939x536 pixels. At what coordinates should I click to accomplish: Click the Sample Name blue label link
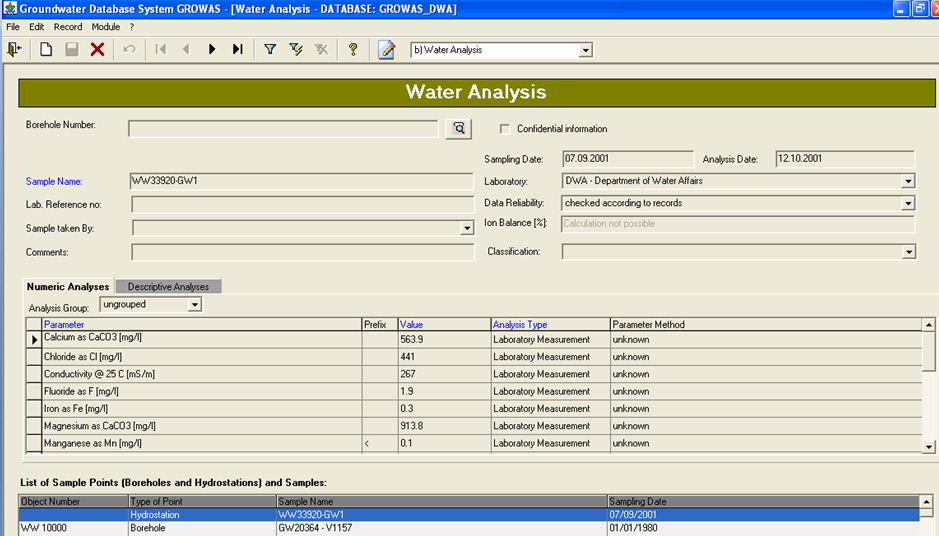[54, 182]
